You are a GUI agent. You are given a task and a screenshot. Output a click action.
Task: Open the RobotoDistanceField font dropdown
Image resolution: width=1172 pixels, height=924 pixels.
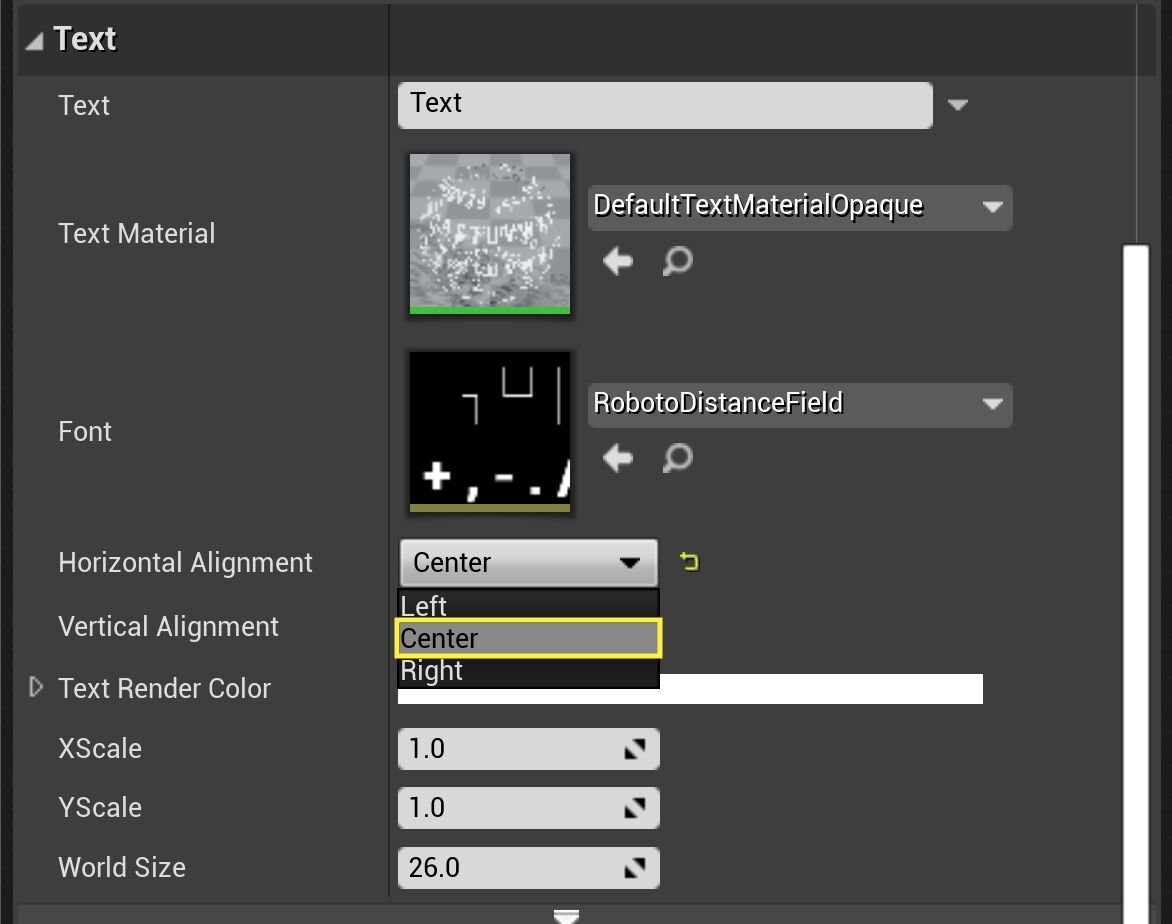991,405
